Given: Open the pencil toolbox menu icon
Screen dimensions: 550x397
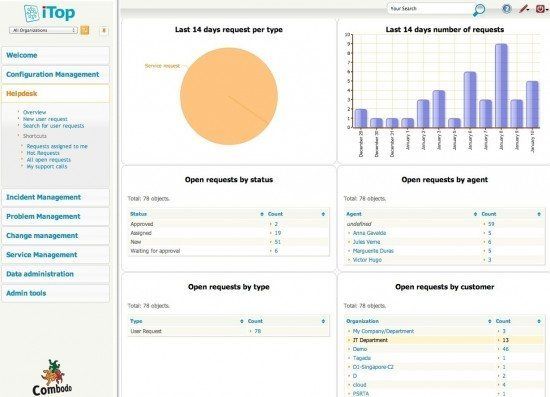Looking at the screenshot, I should pos(524,8).
